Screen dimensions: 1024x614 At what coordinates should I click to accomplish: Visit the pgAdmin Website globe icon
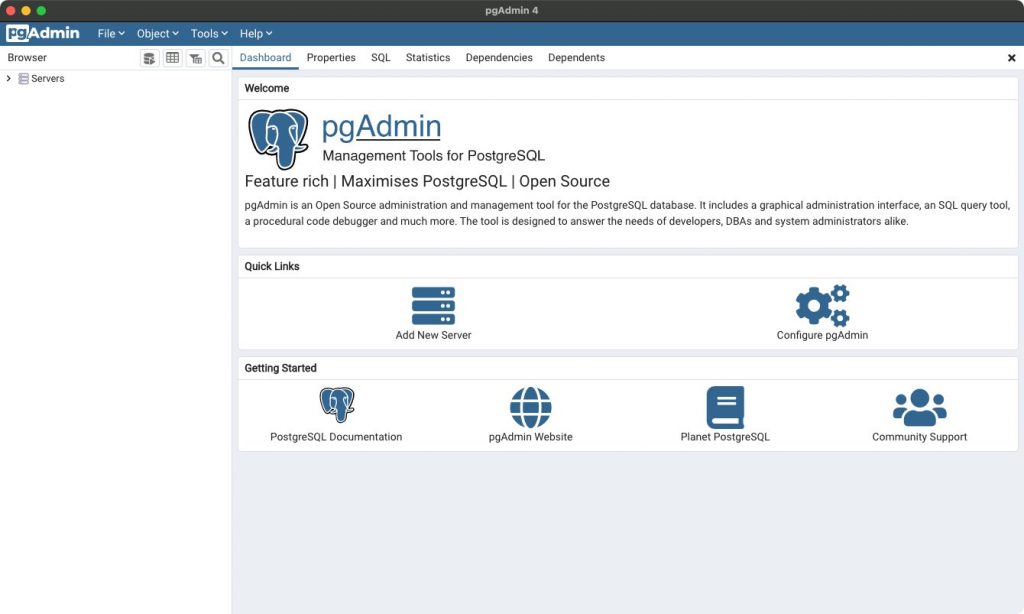click(530, 405)
